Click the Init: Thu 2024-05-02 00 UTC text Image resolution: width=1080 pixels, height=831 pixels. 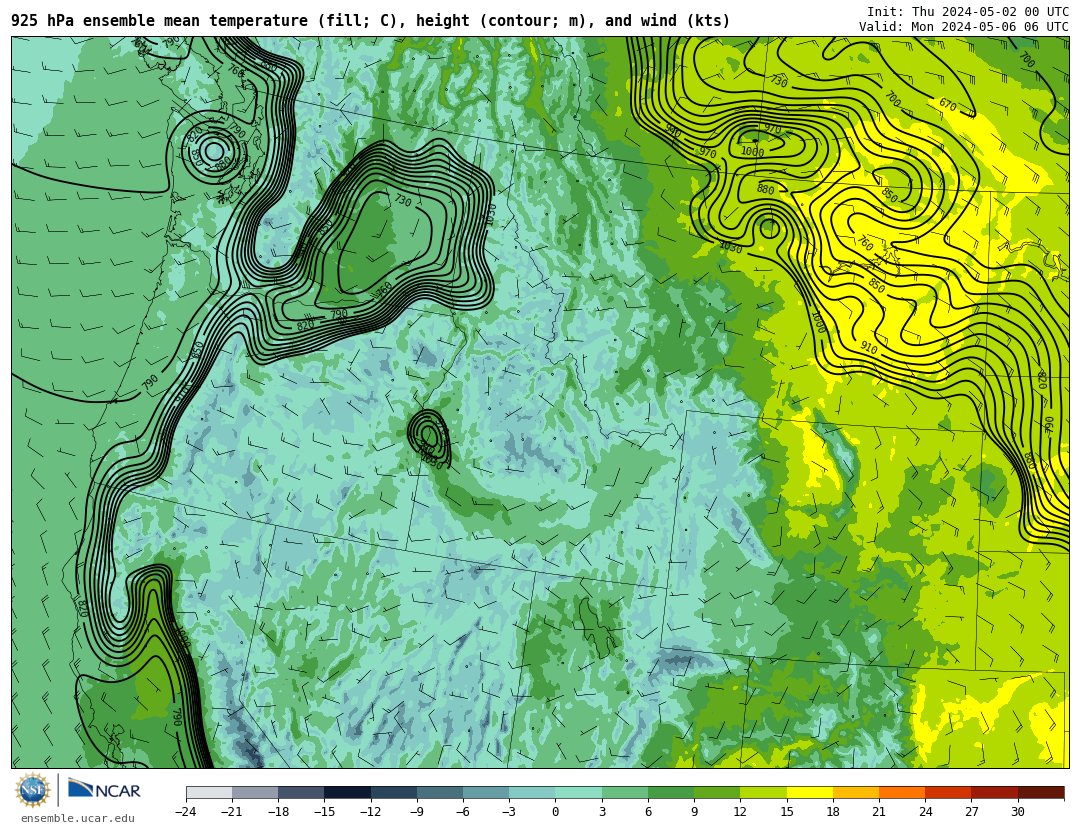click(968, 12)
